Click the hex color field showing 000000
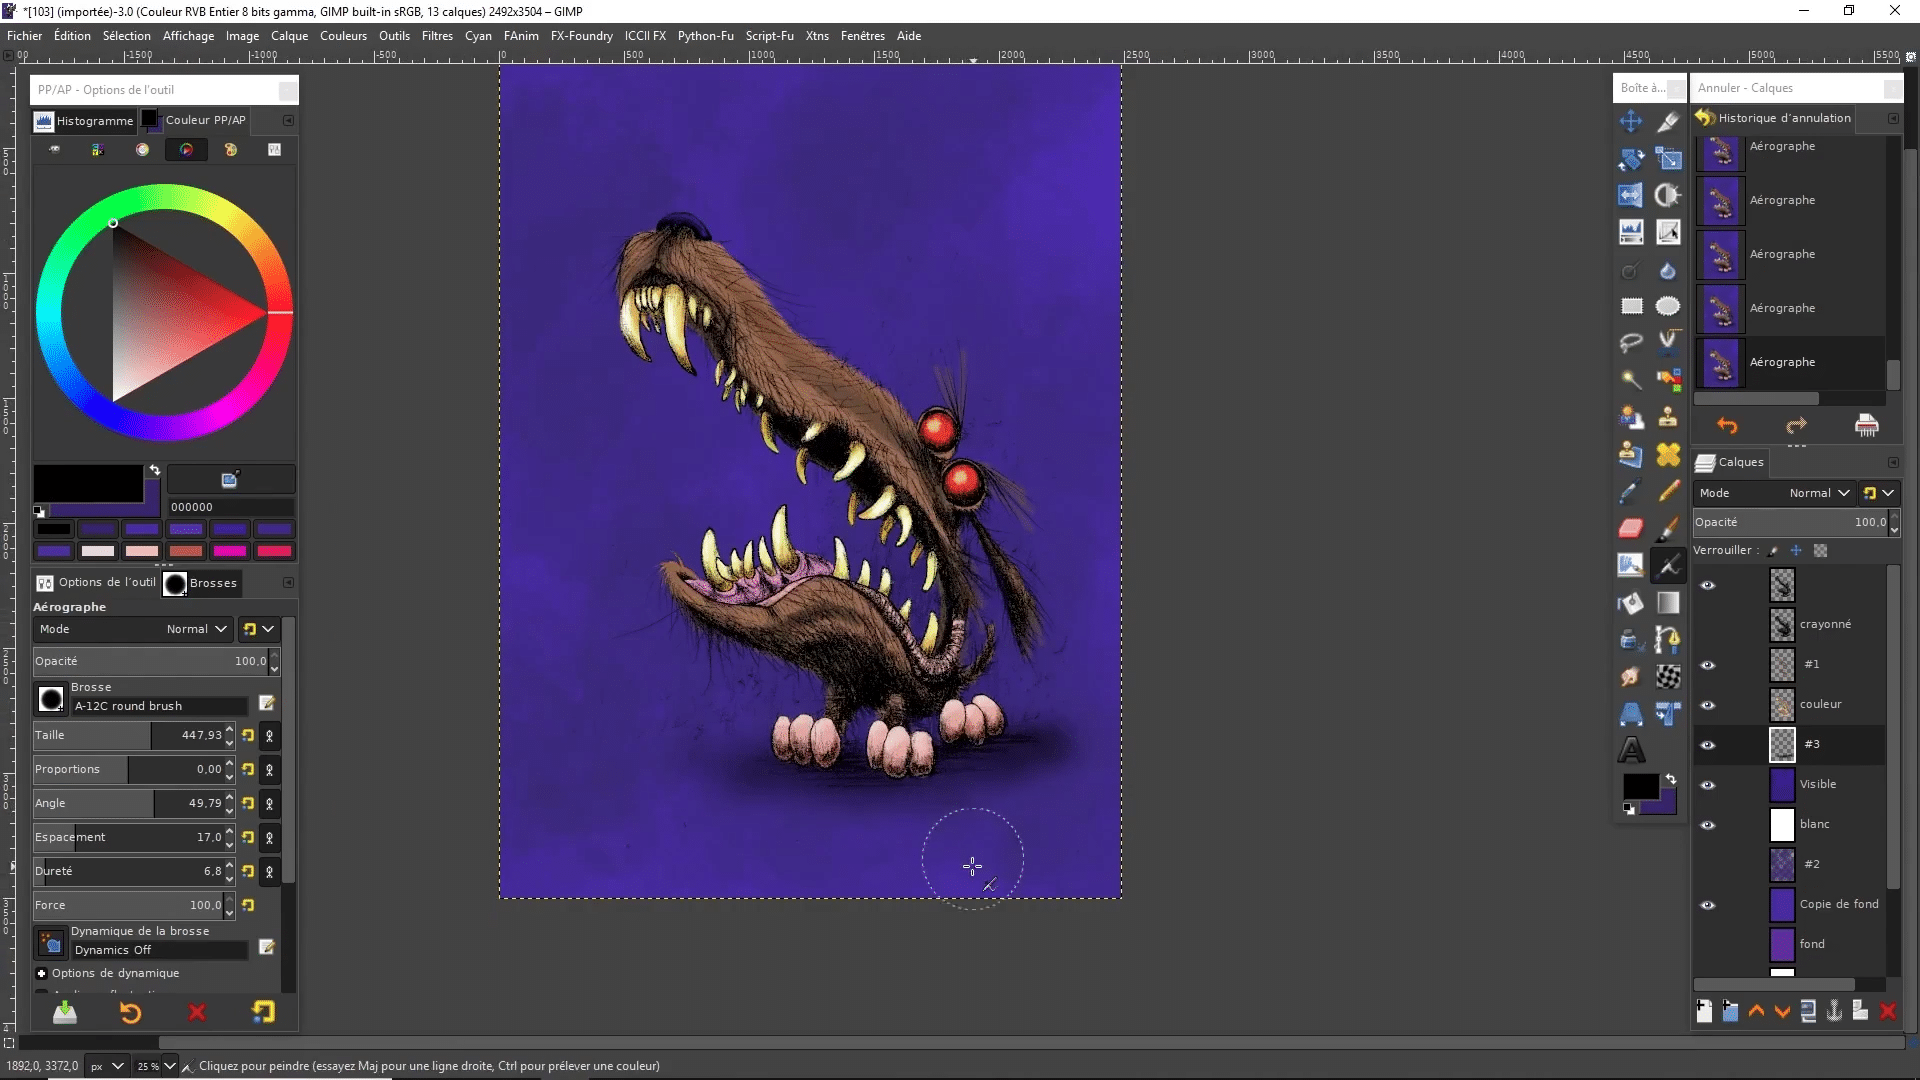Viewport: 1920px width, 1080px height. [230, 507]
